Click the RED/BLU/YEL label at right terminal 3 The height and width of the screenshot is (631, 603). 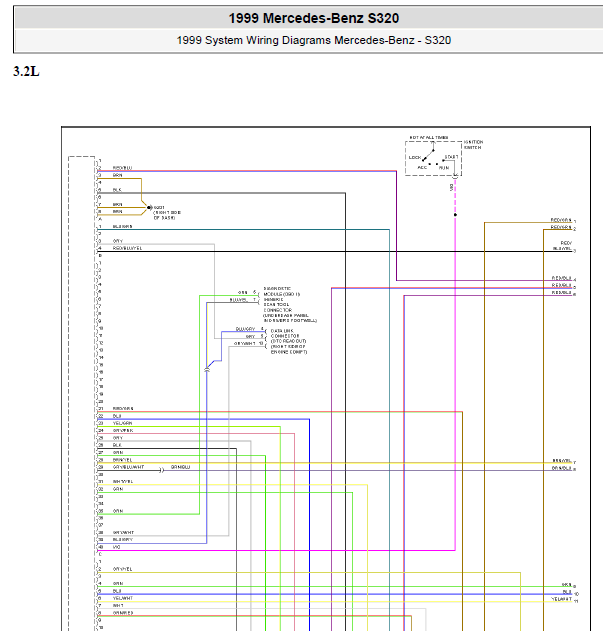(562, 246)
